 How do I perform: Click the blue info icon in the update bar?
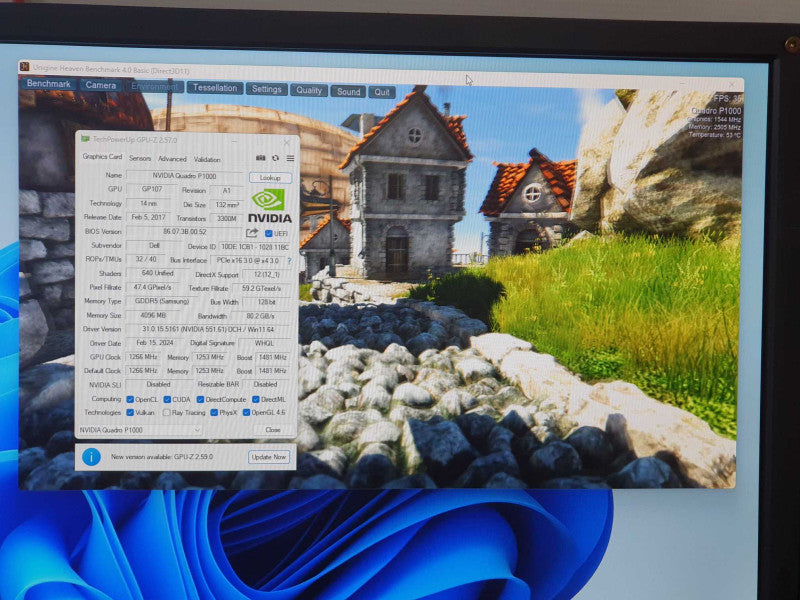coord(91,456)
